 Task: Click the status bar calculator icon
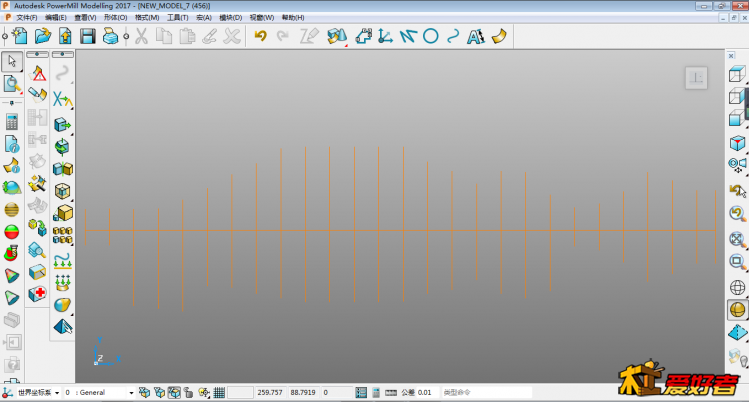point(376,392)
